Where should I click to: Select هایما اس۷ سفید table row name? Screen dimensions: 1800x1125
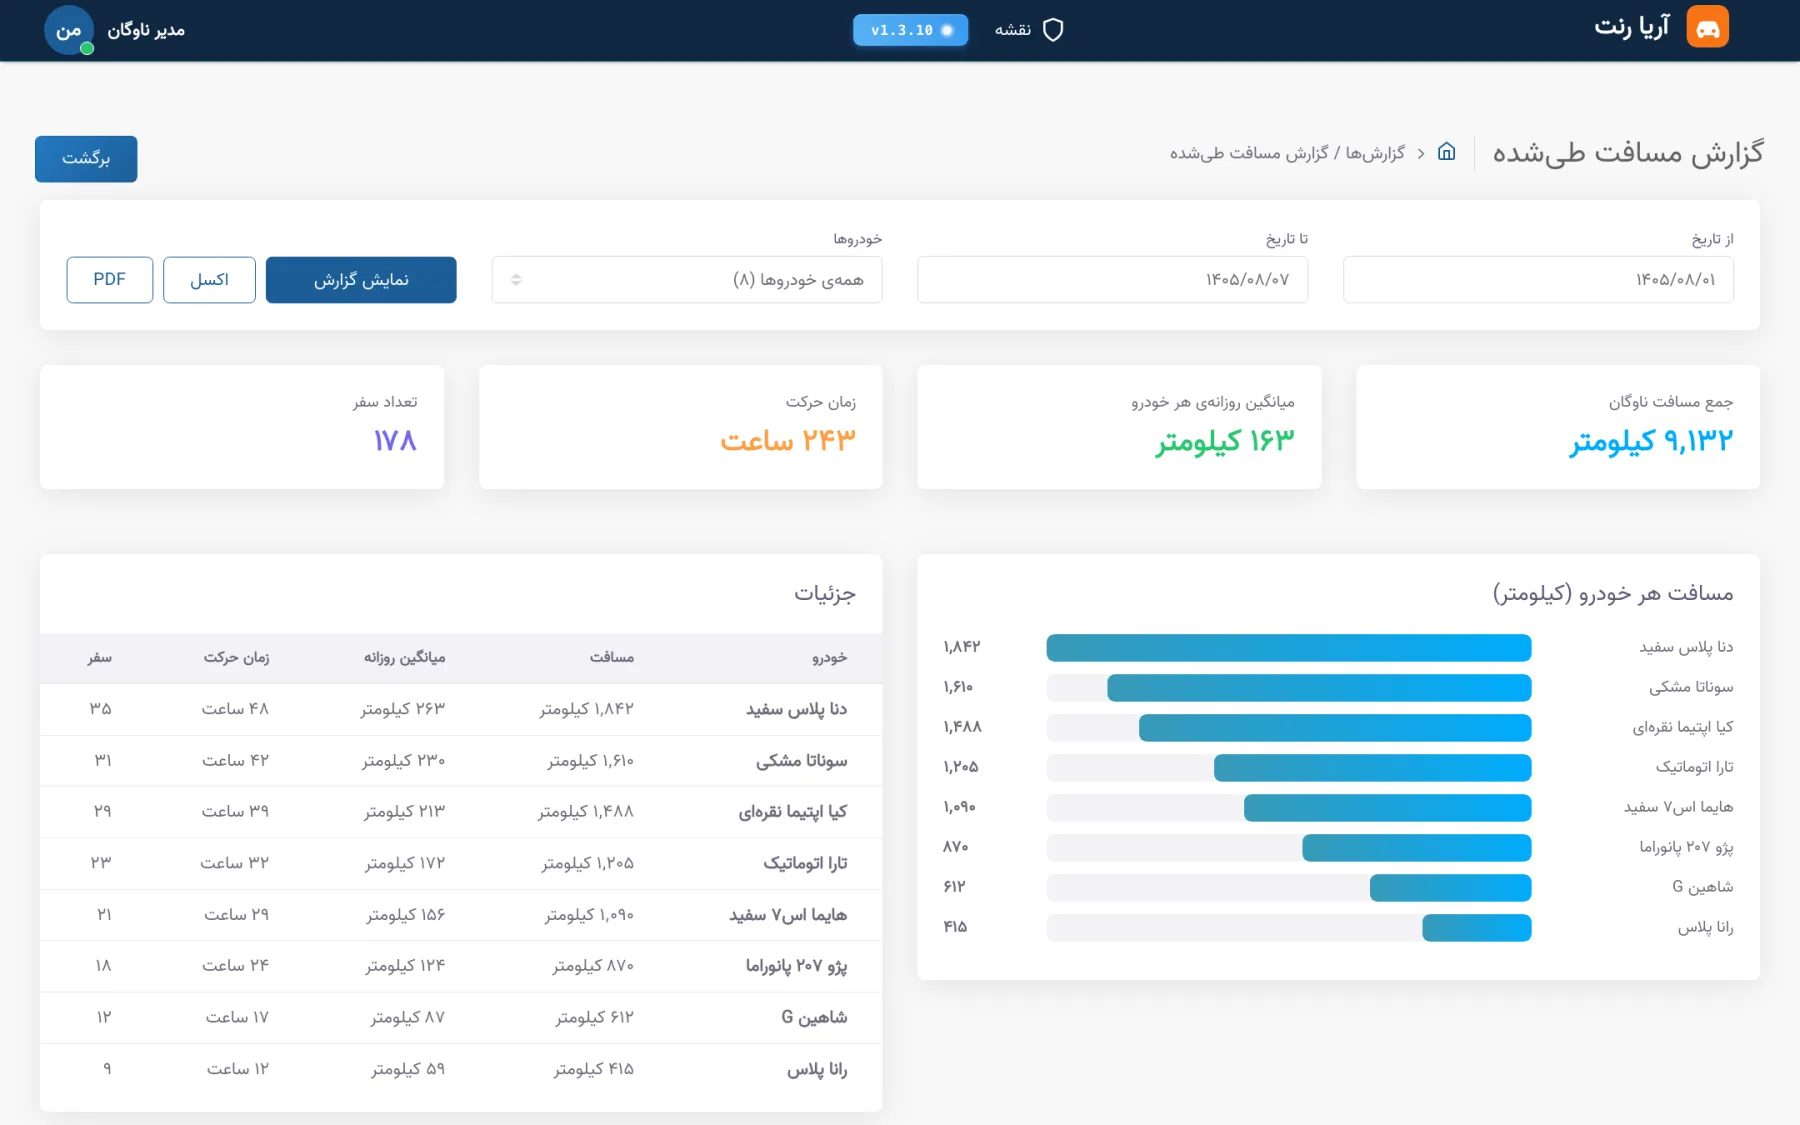coord(788,916)
